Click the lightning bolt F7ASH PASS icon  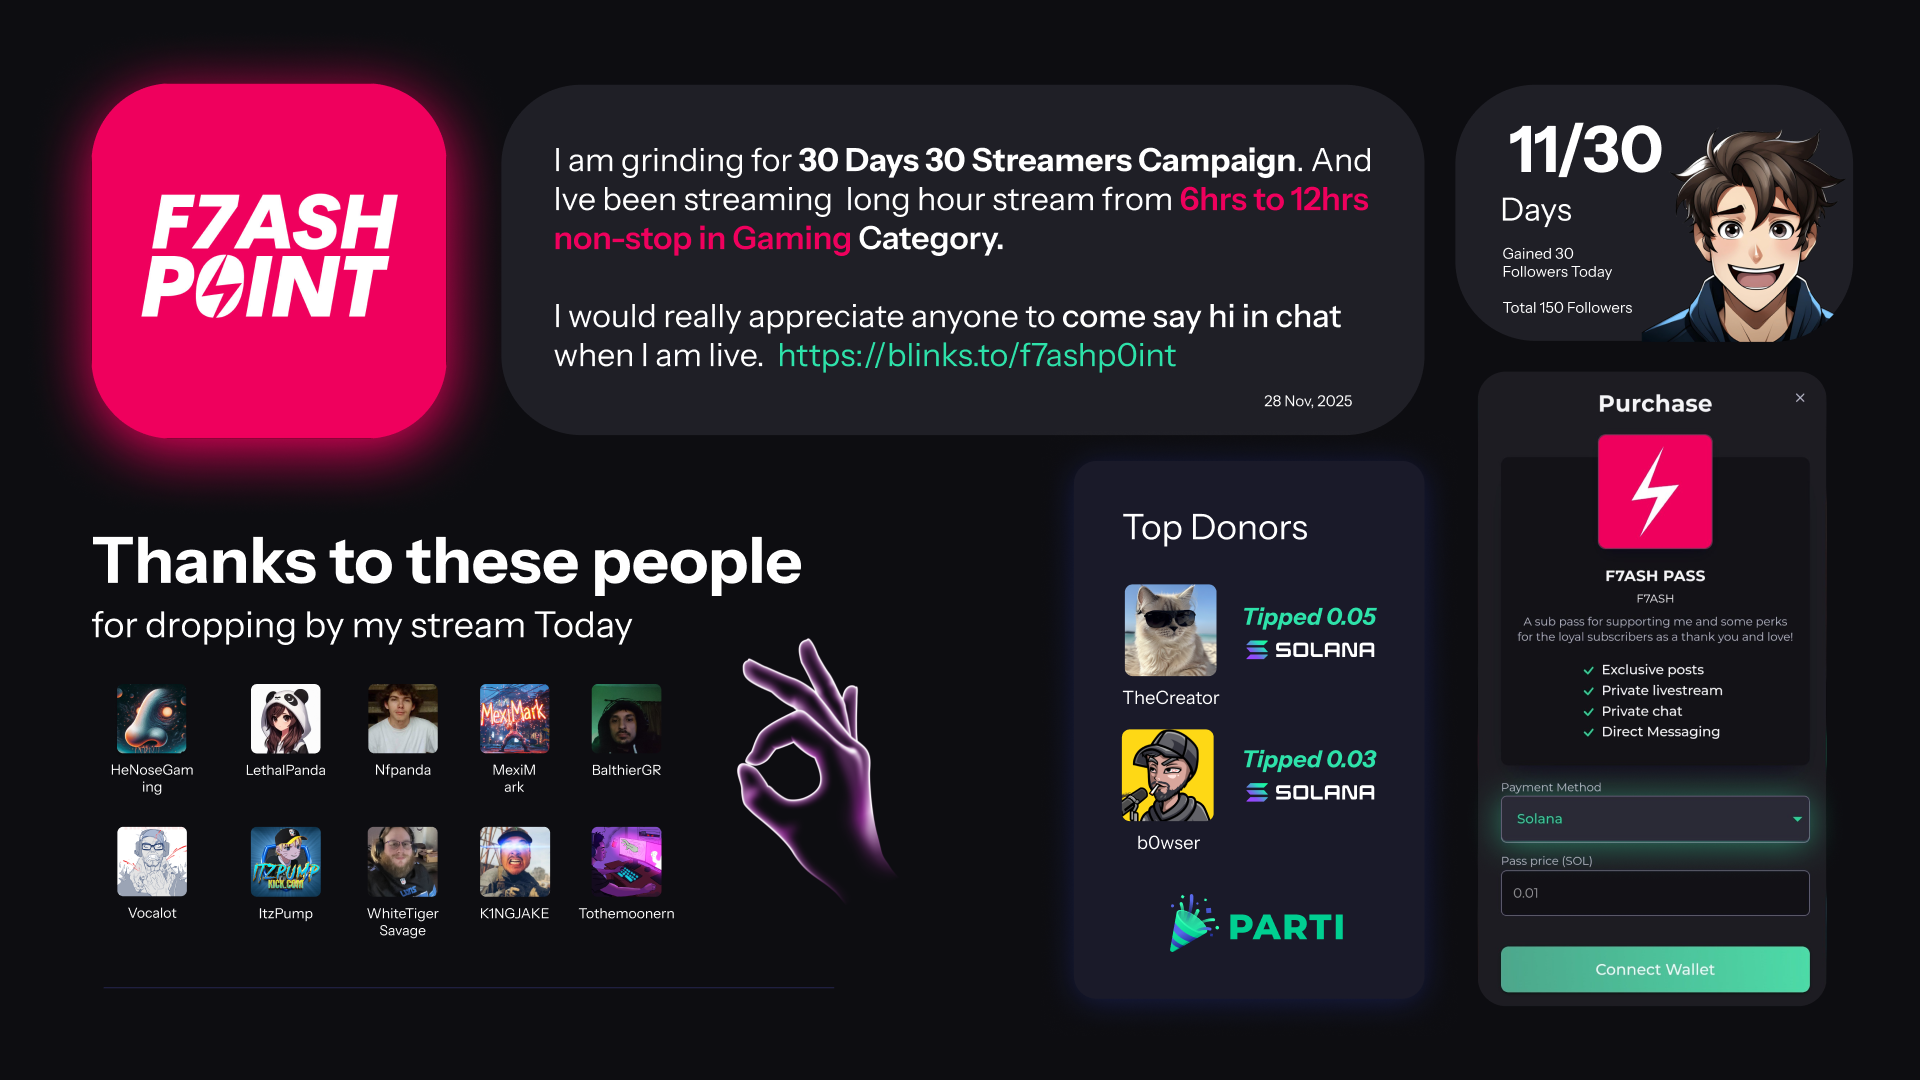coord(1655,491)
